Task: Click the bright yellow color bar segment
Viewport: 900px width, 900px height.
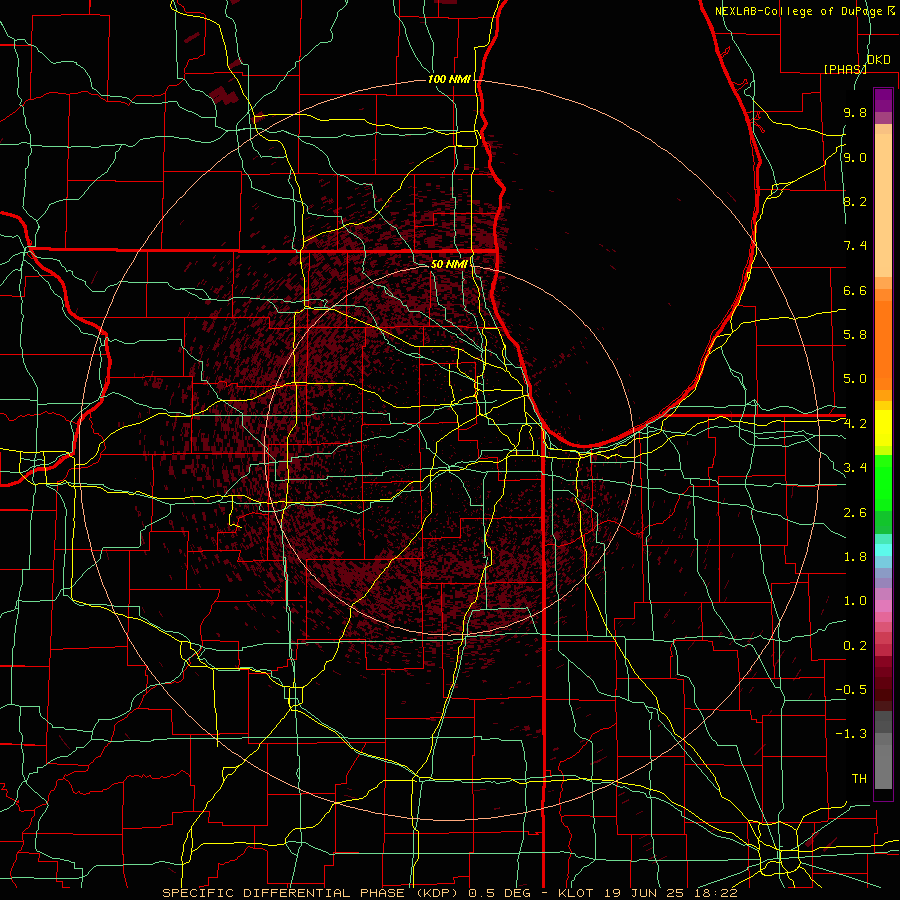Action: pos(883,428)
